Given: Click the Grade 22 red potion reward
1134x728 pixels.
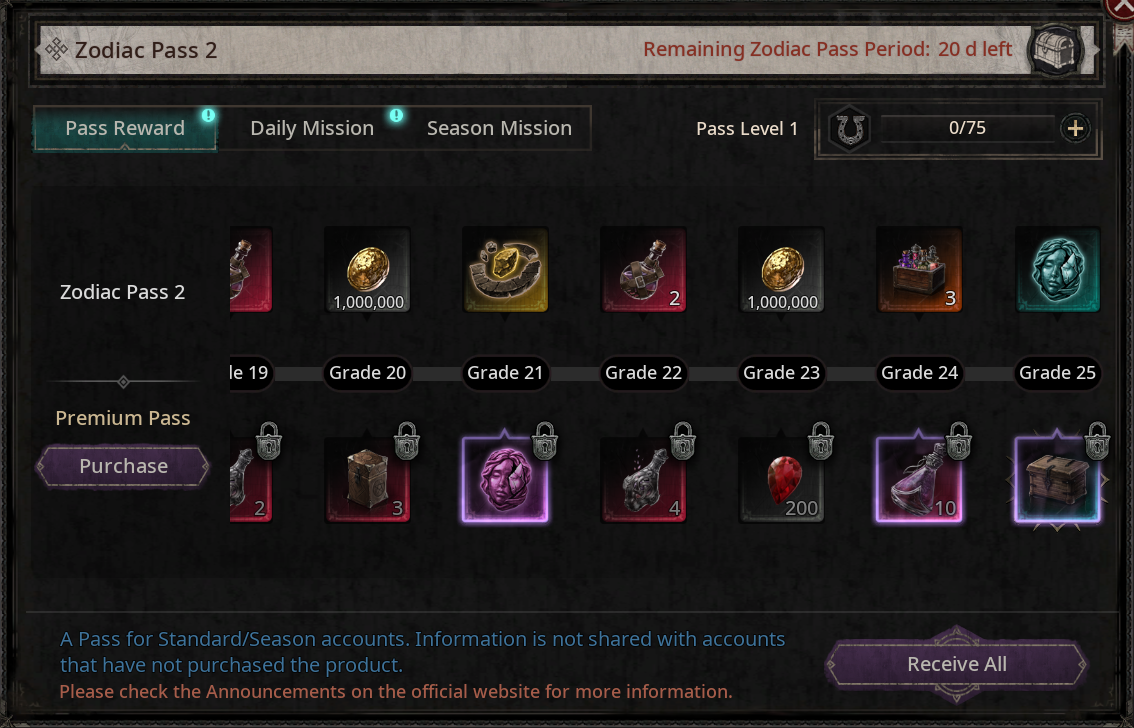Looking at the screenshot, I should pos(644,270).
